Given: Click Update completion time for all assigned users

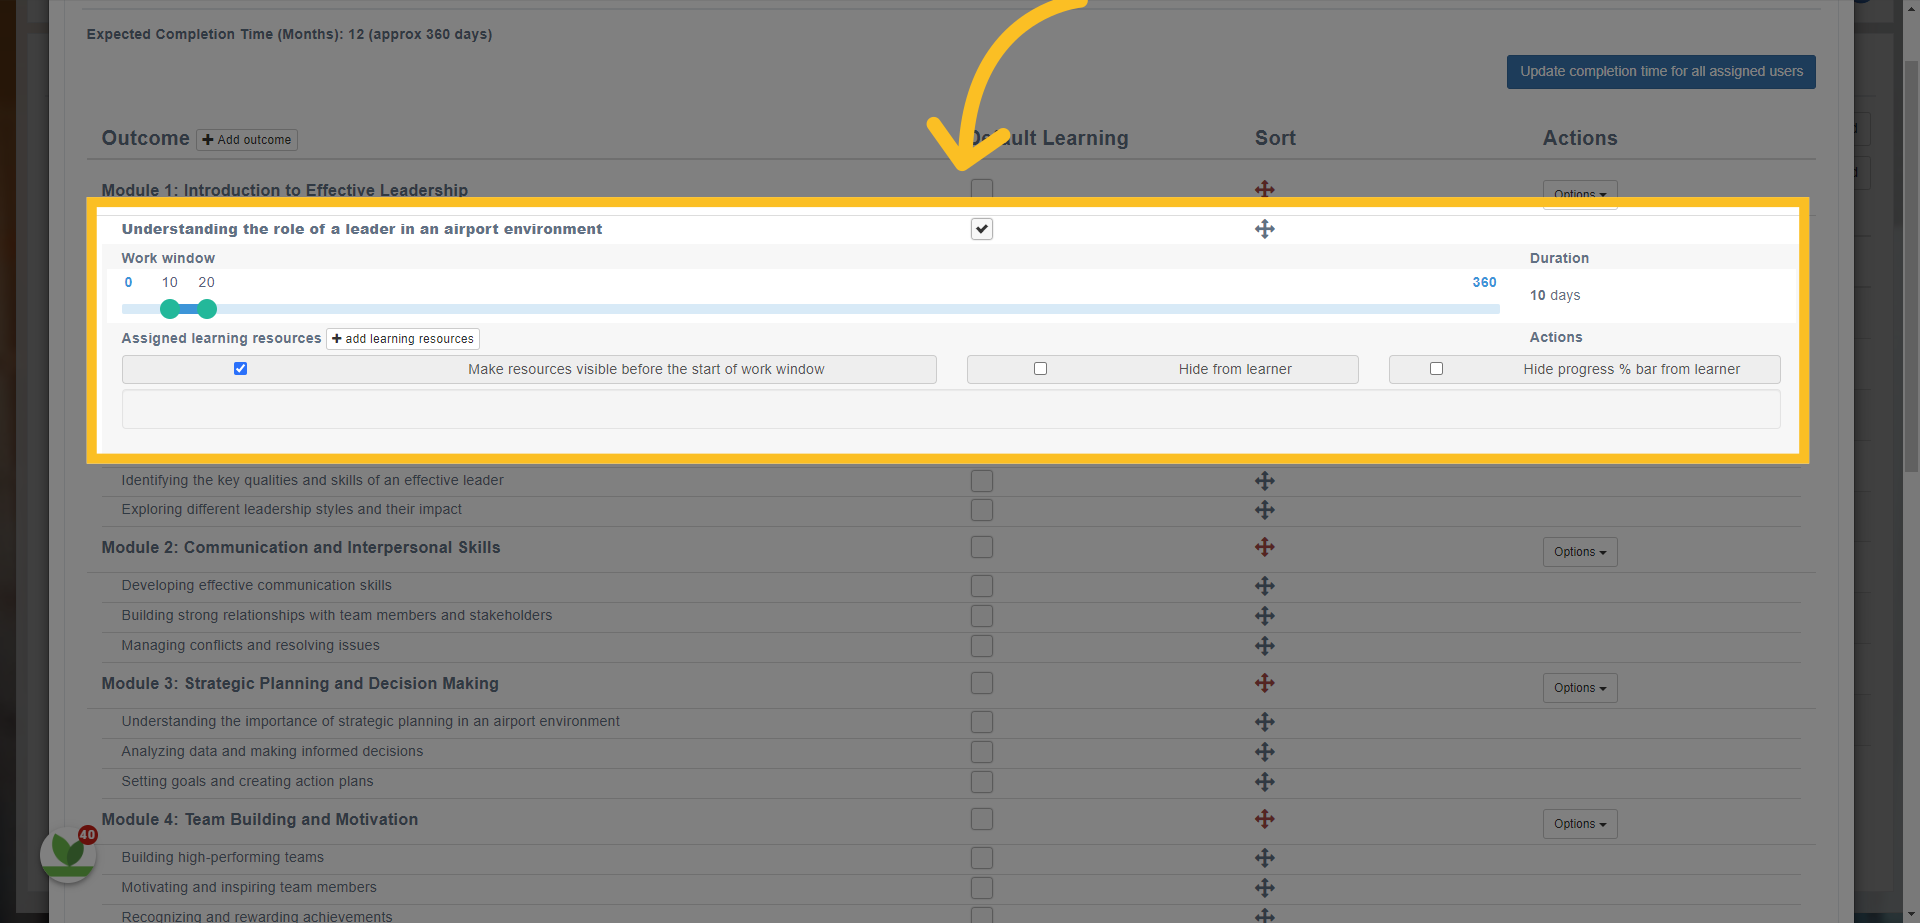Looking at the screenshot, I should click(x=1661, y=72).
